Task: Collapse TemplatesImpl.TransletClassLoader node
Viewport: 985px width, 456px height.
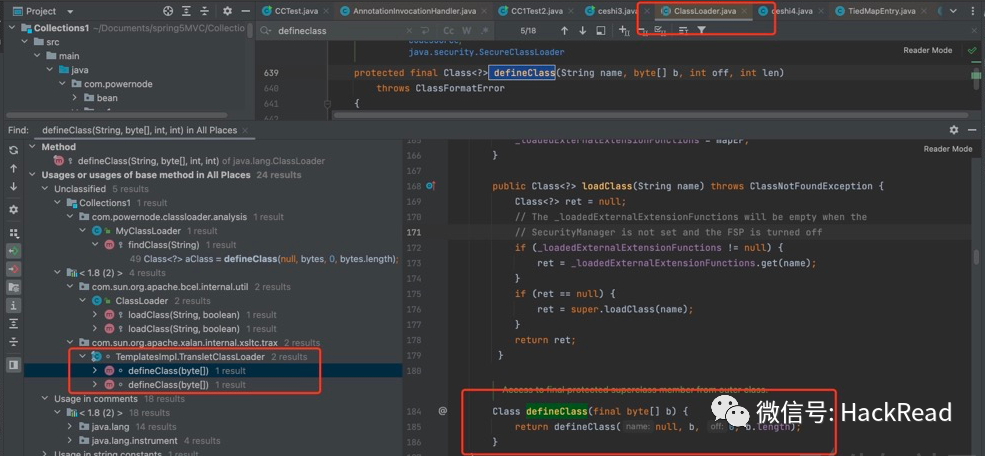Action: tap(83, 357)
